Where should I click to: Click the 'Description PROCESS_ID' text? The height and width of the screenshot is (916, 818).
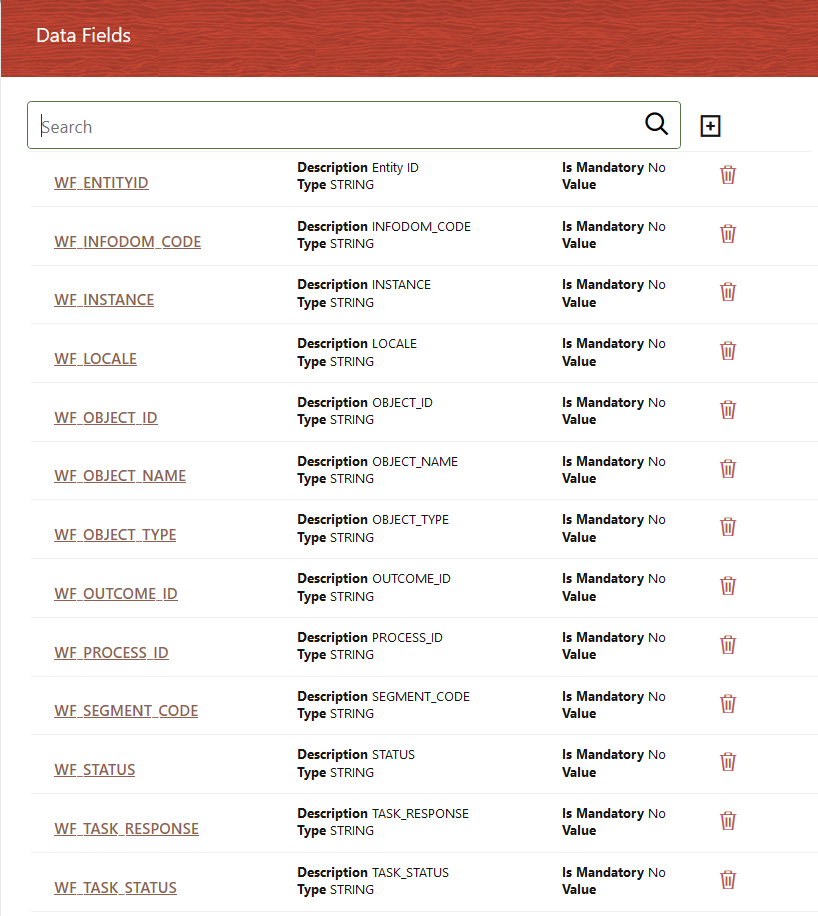[x=370, y=637]
